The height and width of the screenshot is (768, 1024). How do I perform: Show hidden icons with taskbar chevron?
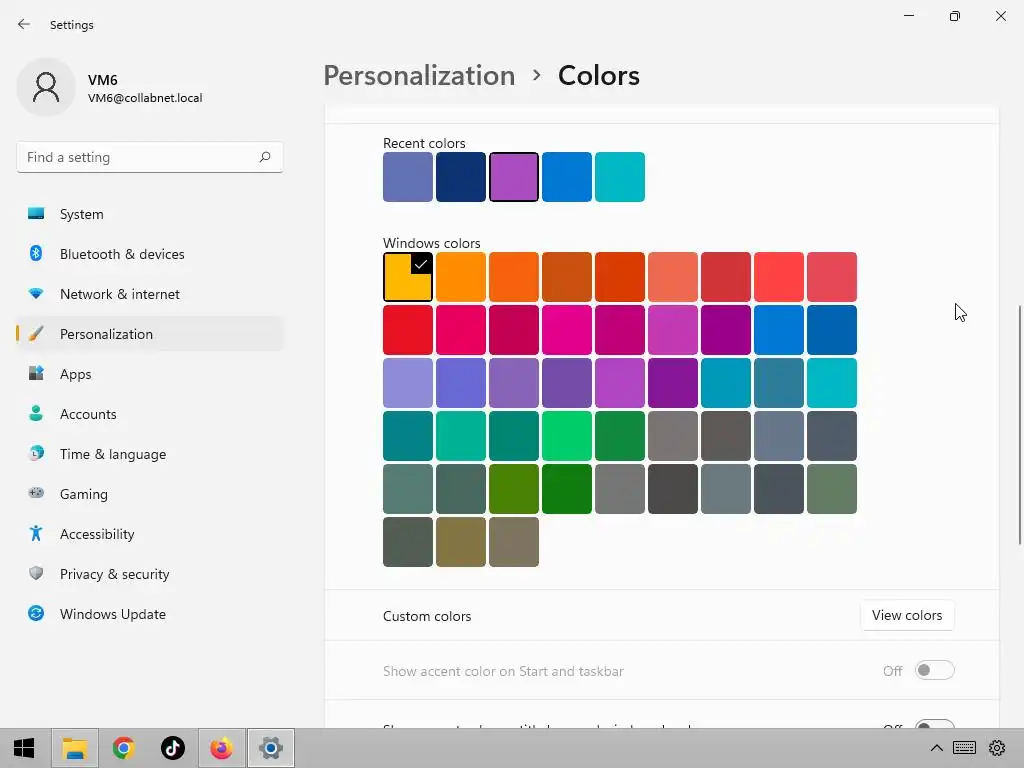tap(936, 748)
